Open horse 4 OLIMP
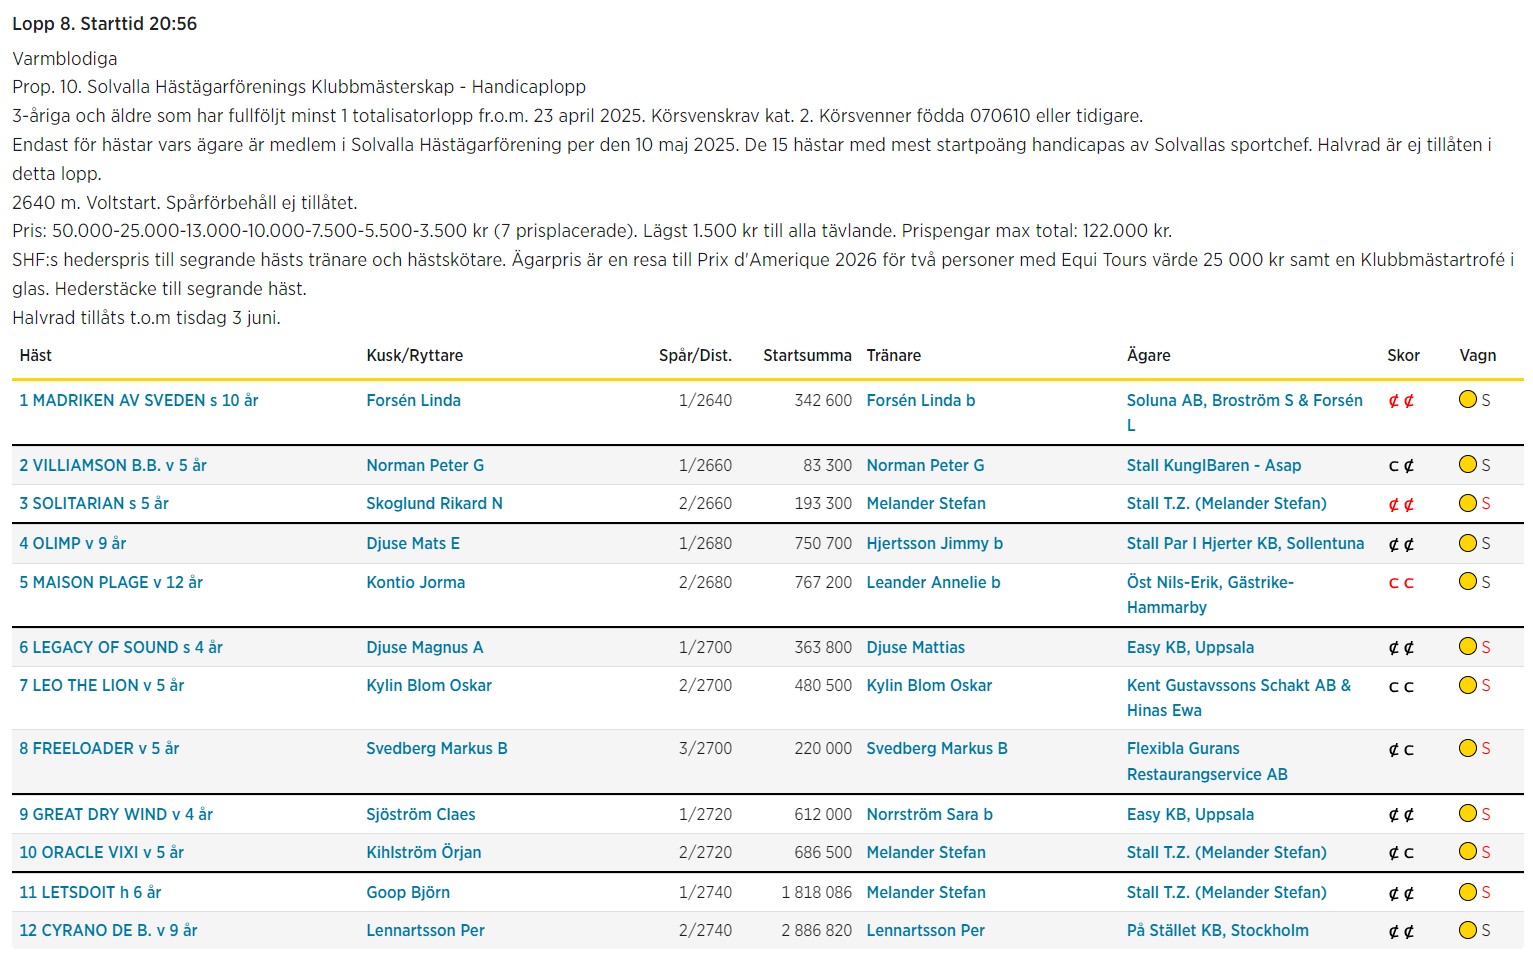This screenshot has height=958, width=1533. click(73, 543)
